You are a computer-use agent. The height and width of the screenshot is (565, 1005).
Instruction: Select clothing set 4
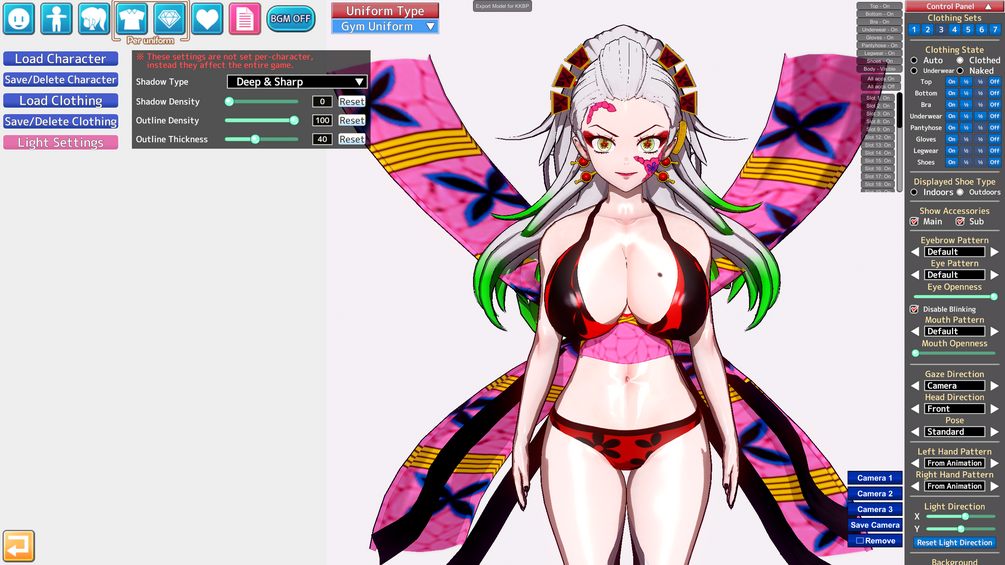tap(954, 29)
